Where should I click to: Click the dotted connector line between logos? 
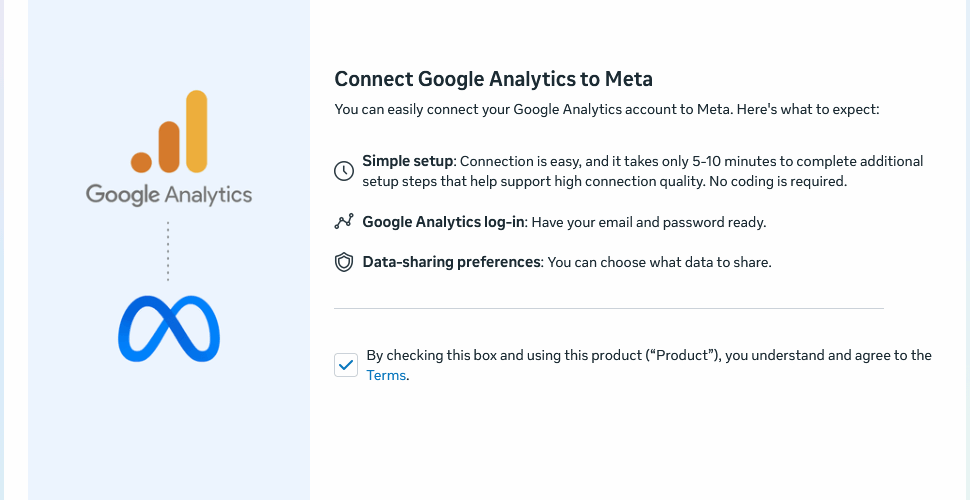(168, 251)
